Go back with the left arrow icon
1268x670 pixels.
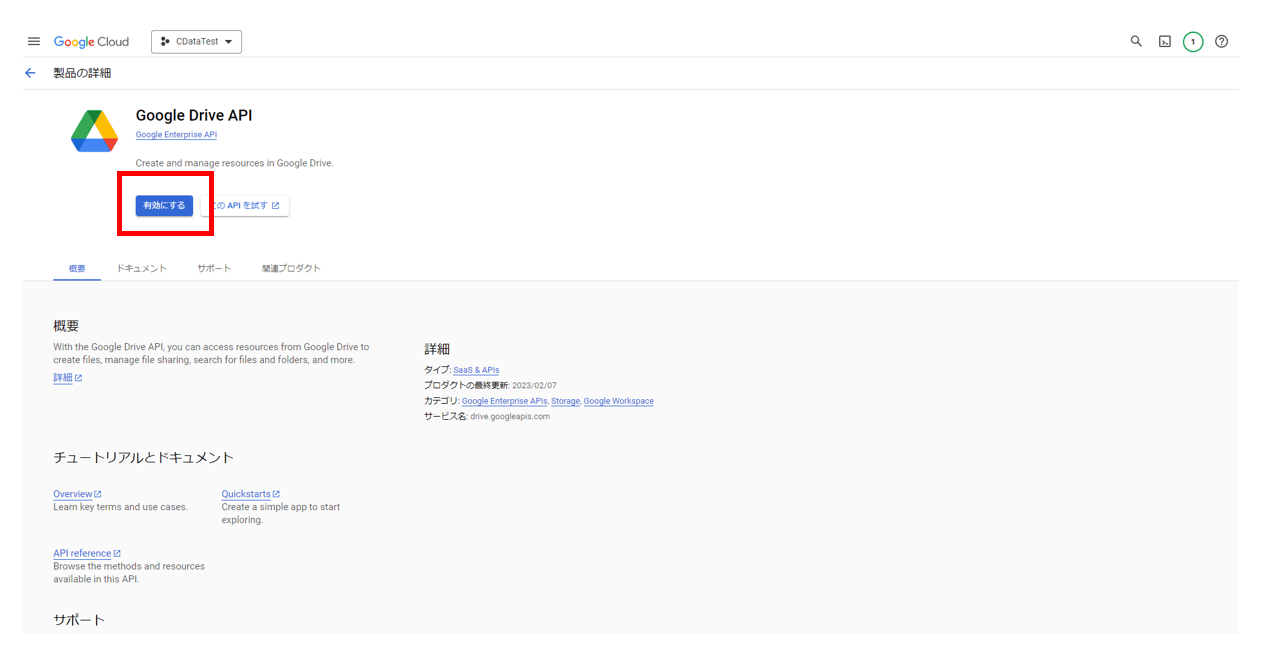click(x=30, y=73)
